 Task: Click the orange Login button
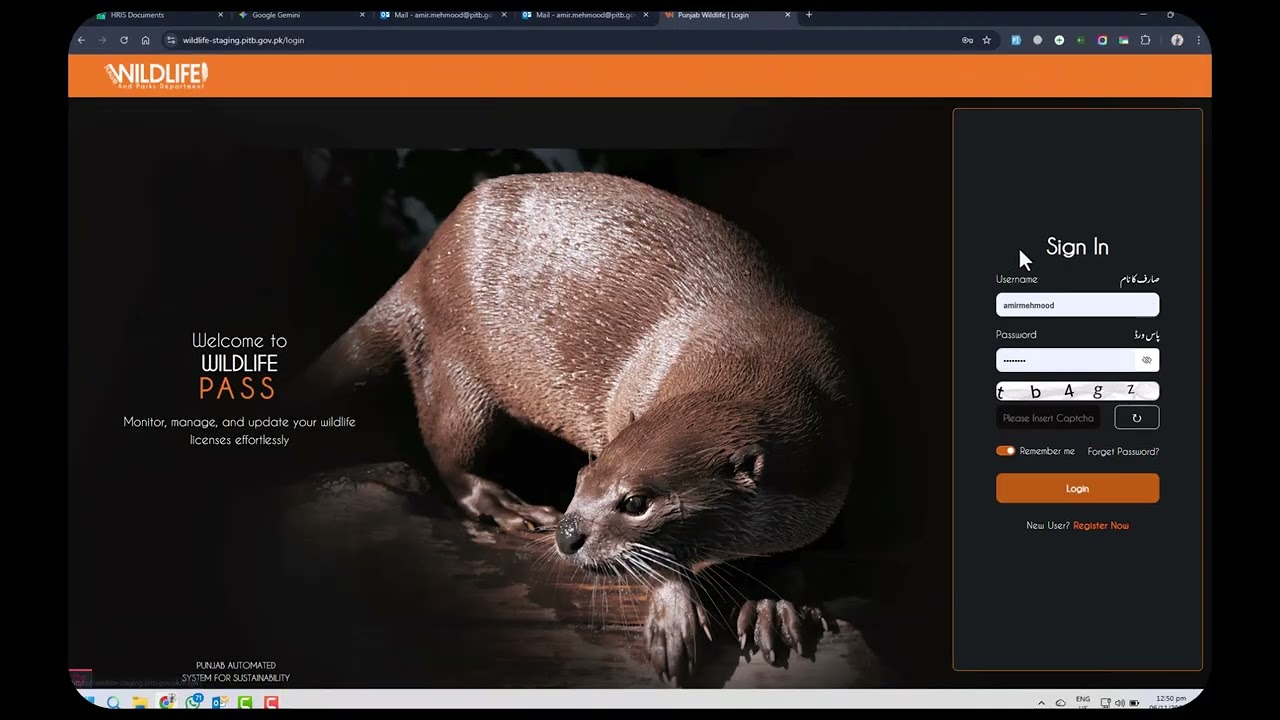1077,488
